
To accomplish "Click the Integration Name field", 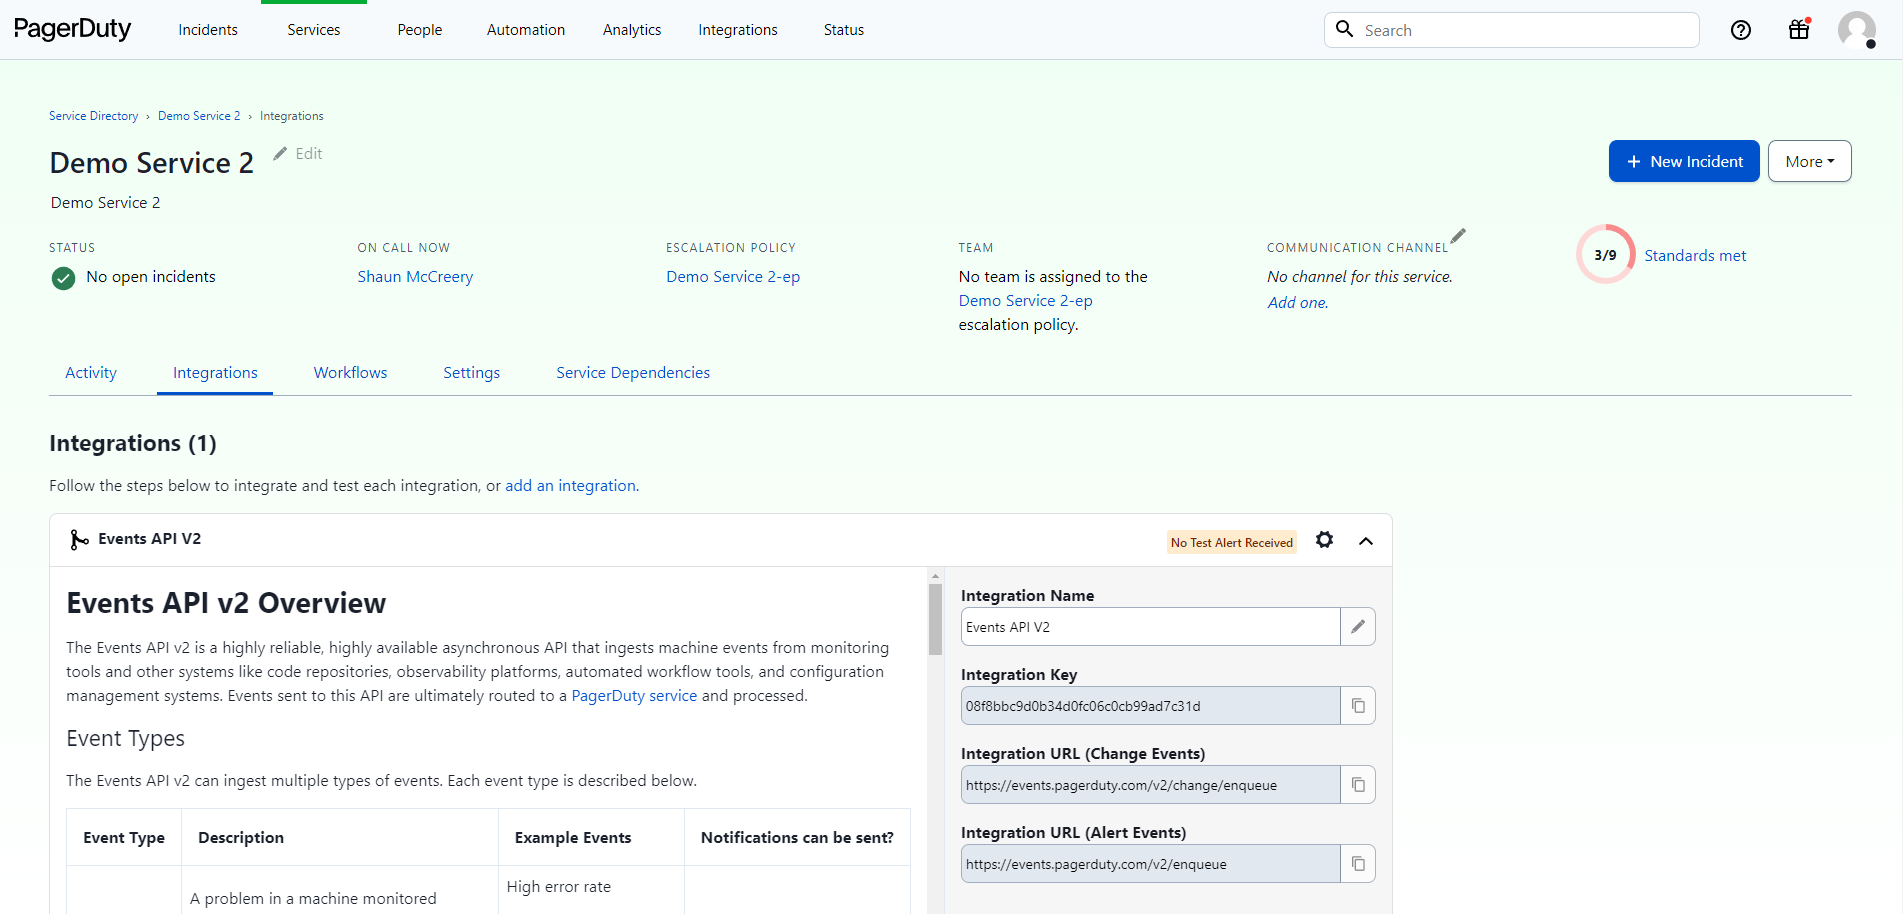I will (x=1150, y=627).
